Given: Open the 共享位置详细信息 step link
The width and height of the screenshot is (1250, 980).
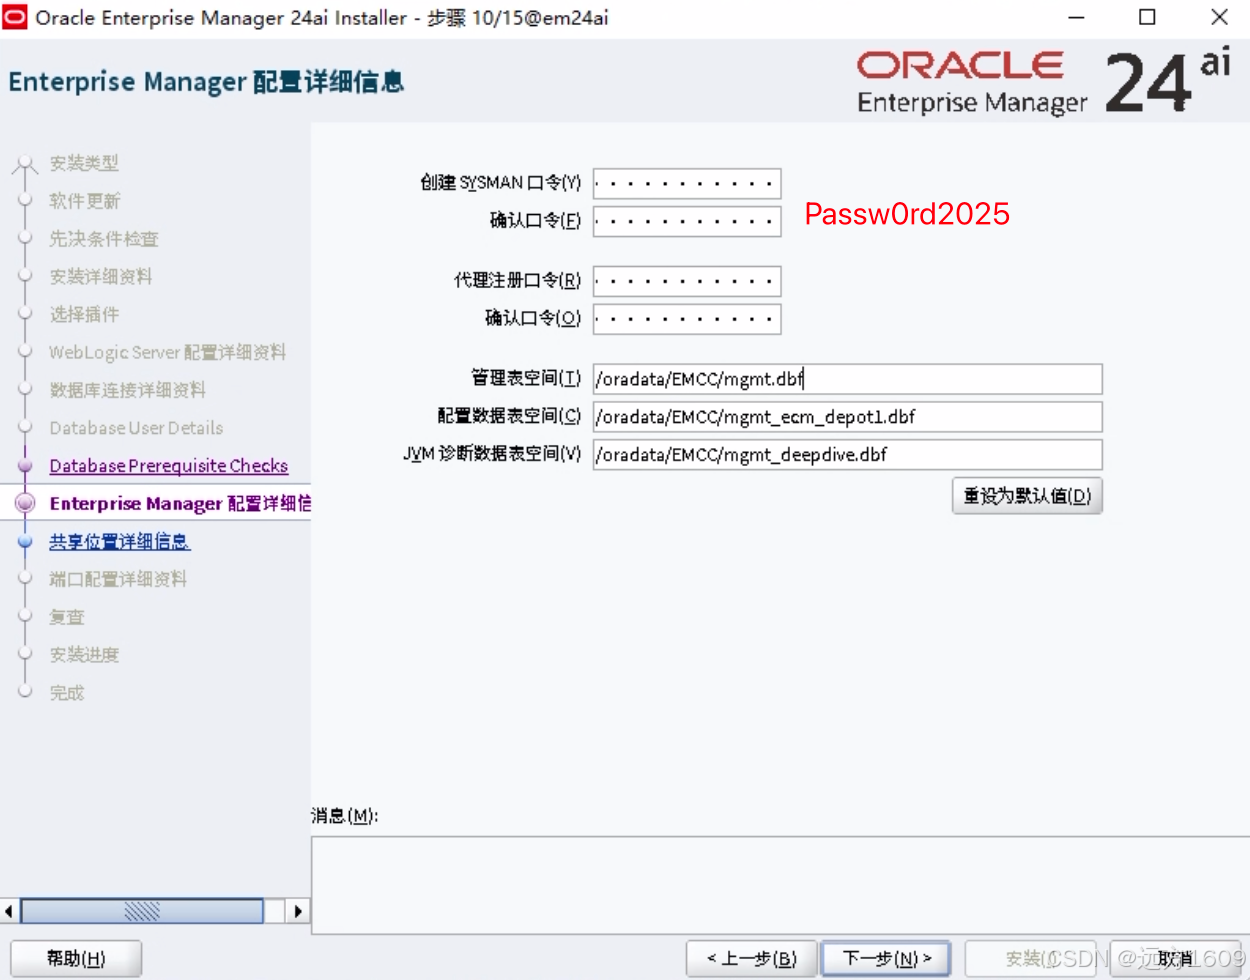Looking at the screenshot, I should pyautogui.click(x=119, y=541).
